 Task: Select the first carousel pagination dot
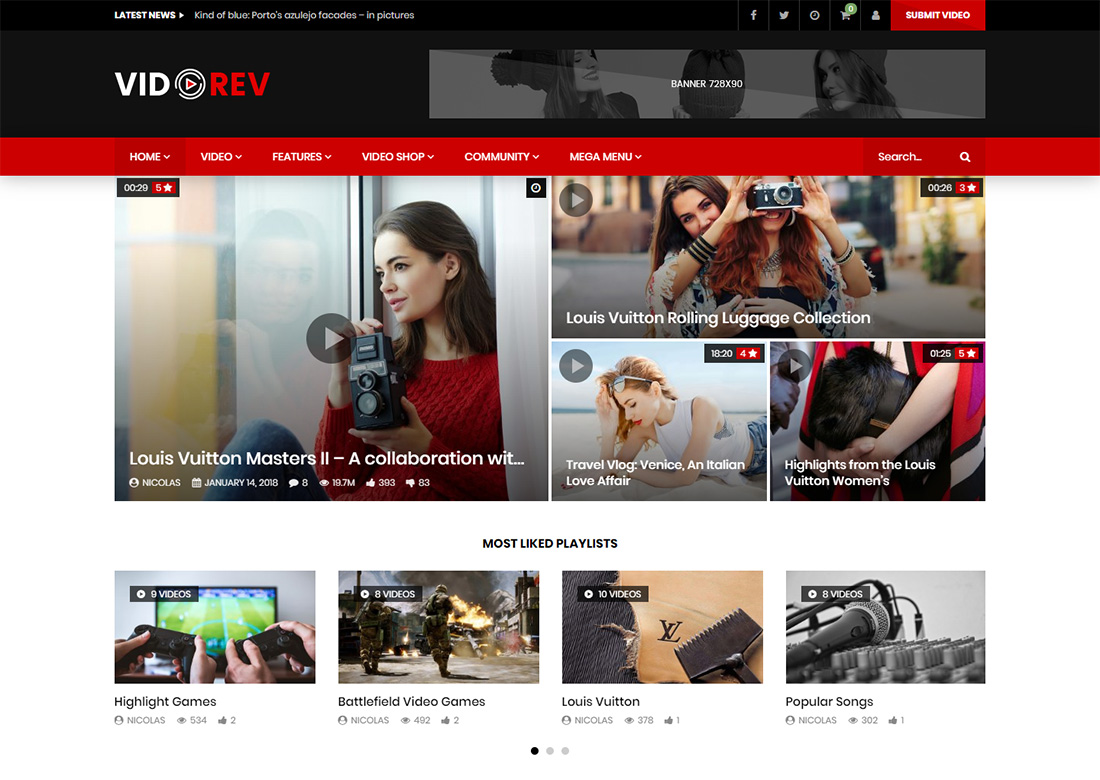tap(535, 751)
